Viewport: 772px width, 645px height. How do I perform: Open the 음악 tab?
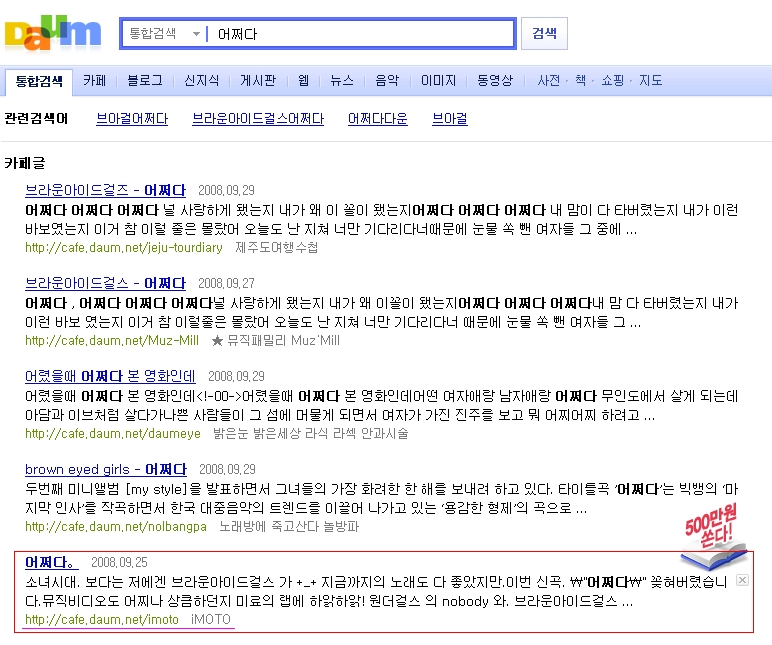(x=387, y=80)
